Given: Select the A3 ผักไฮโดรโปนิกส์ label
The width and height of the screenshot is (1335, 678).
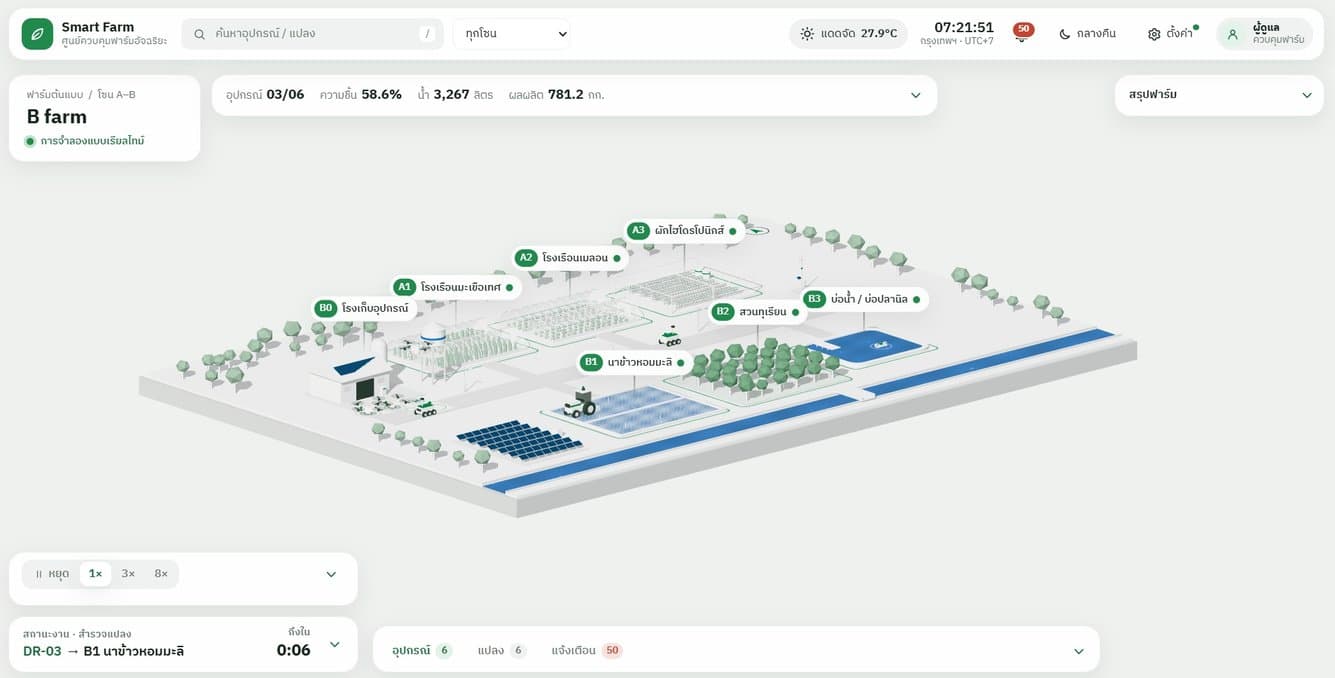Looking at the screenshot, I should [684, 230].
